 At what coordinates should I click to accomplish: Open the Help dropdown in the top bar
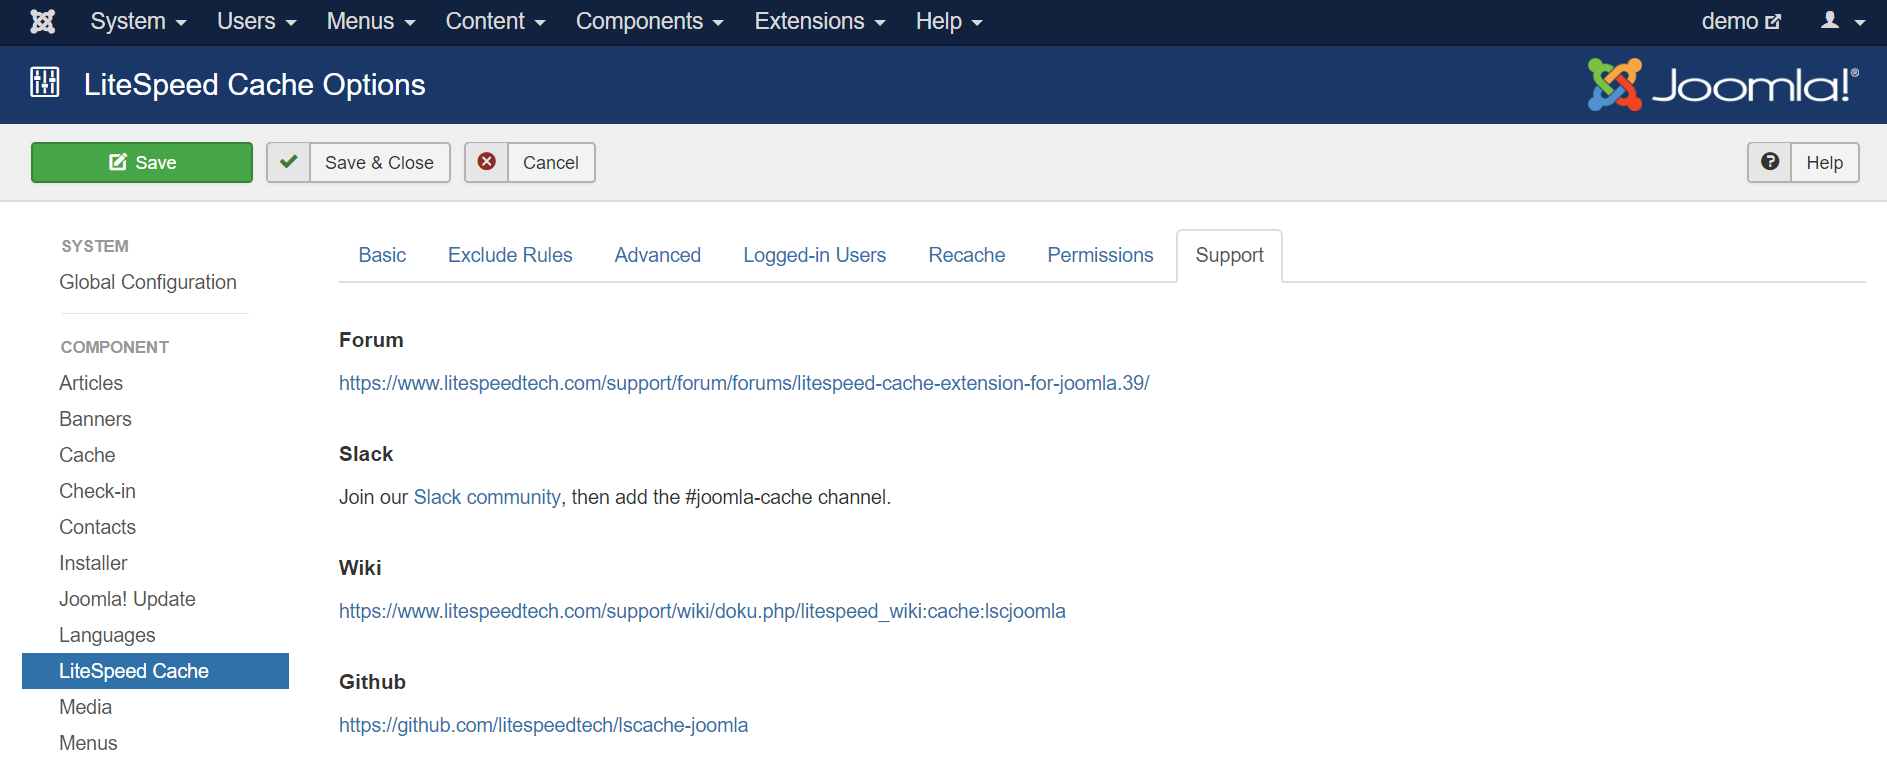coord(949,21)
